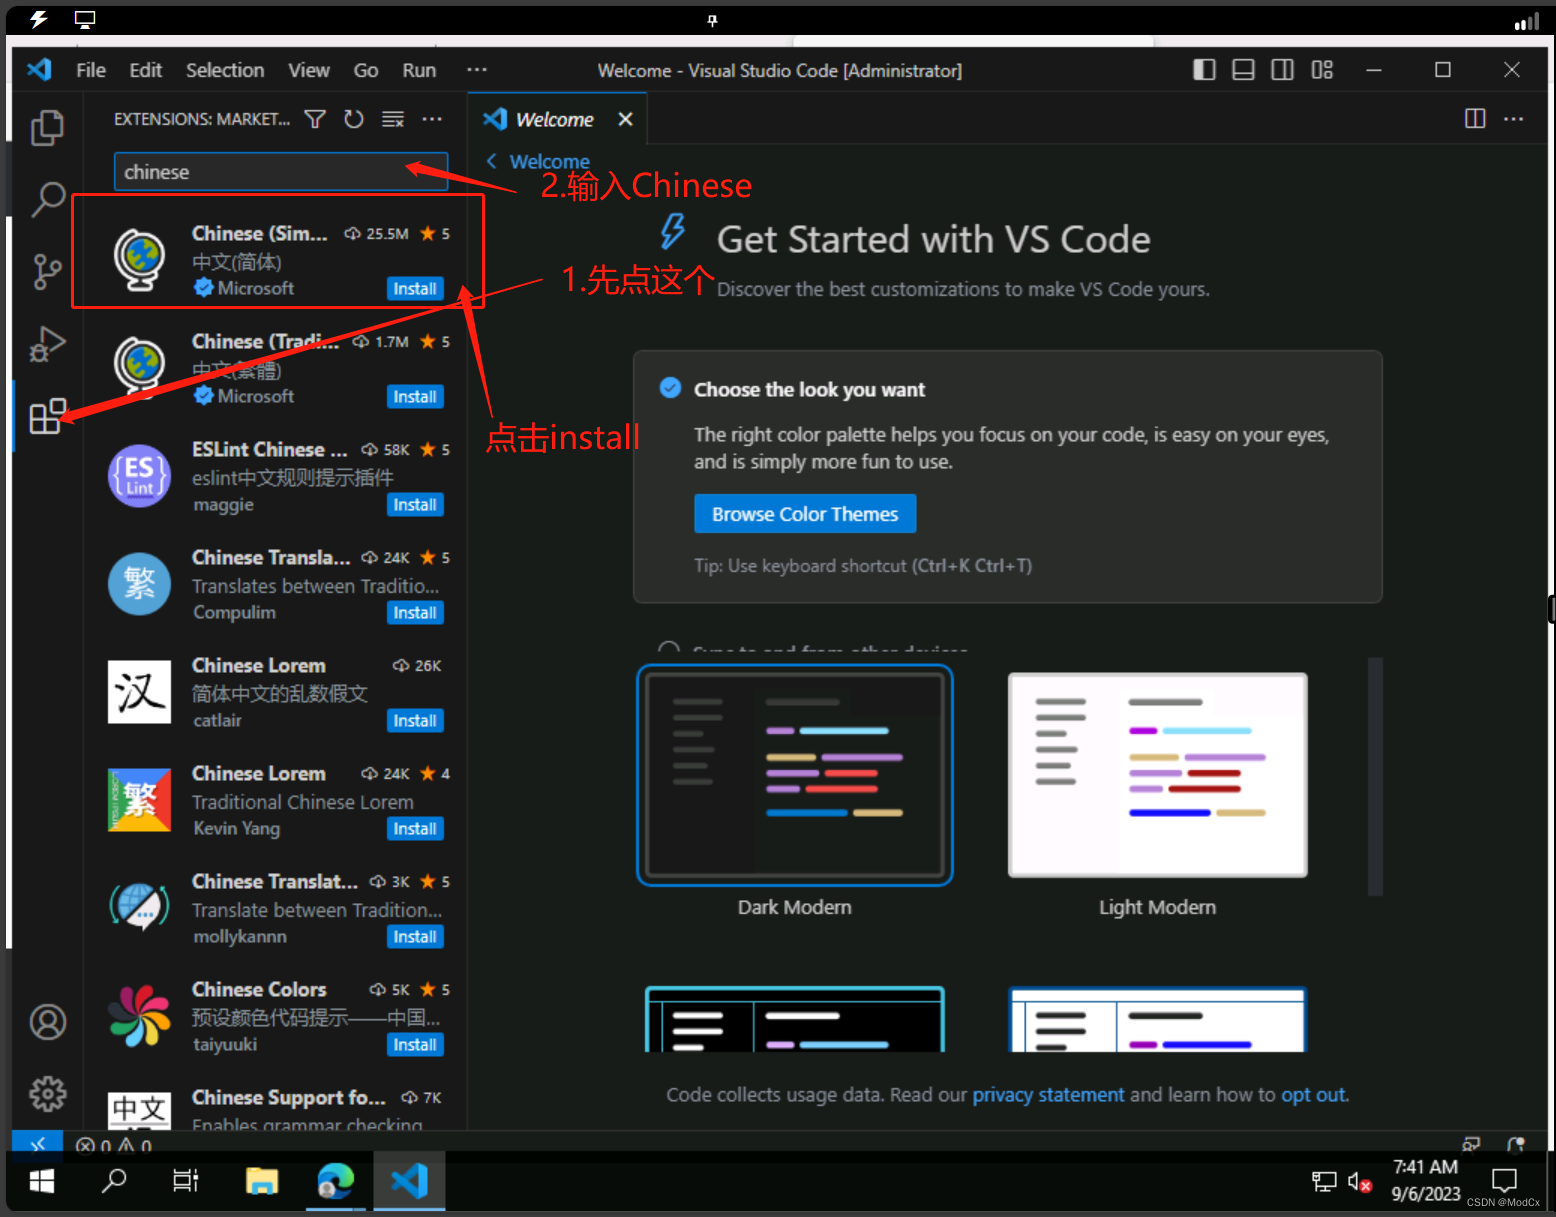Install mollykannn Chinese Translate extension
Image resolution: width=1556 pixels, height=1217 pixels.
(x=415, y=937)
